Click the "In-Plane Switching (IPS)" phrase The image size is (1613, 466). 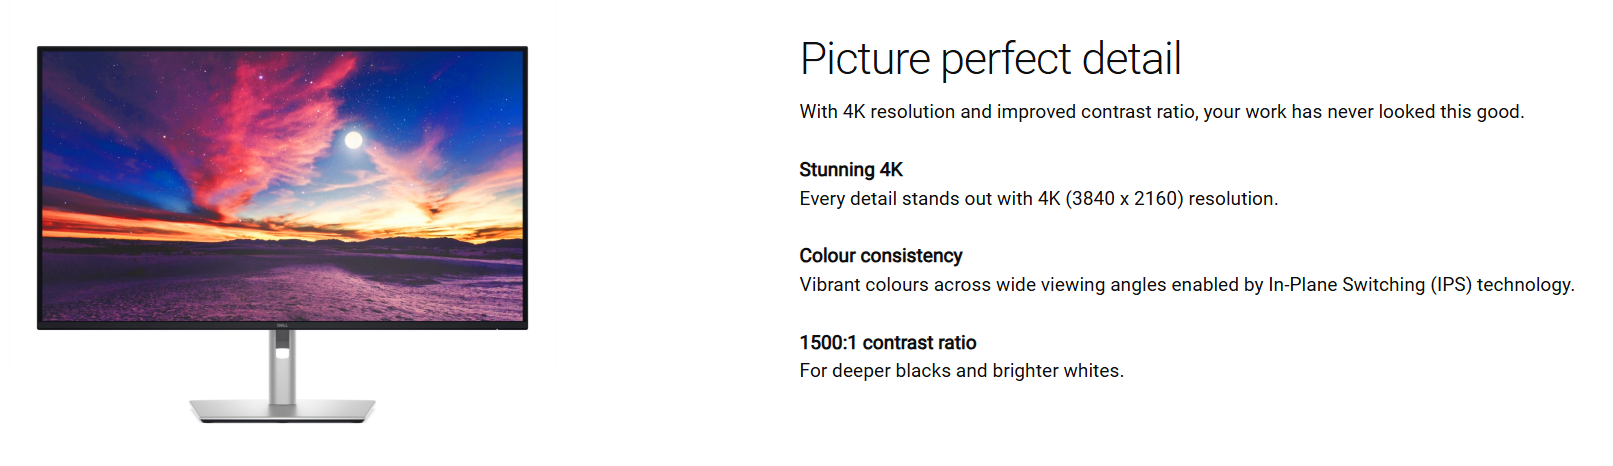(x=1370, y=285)
